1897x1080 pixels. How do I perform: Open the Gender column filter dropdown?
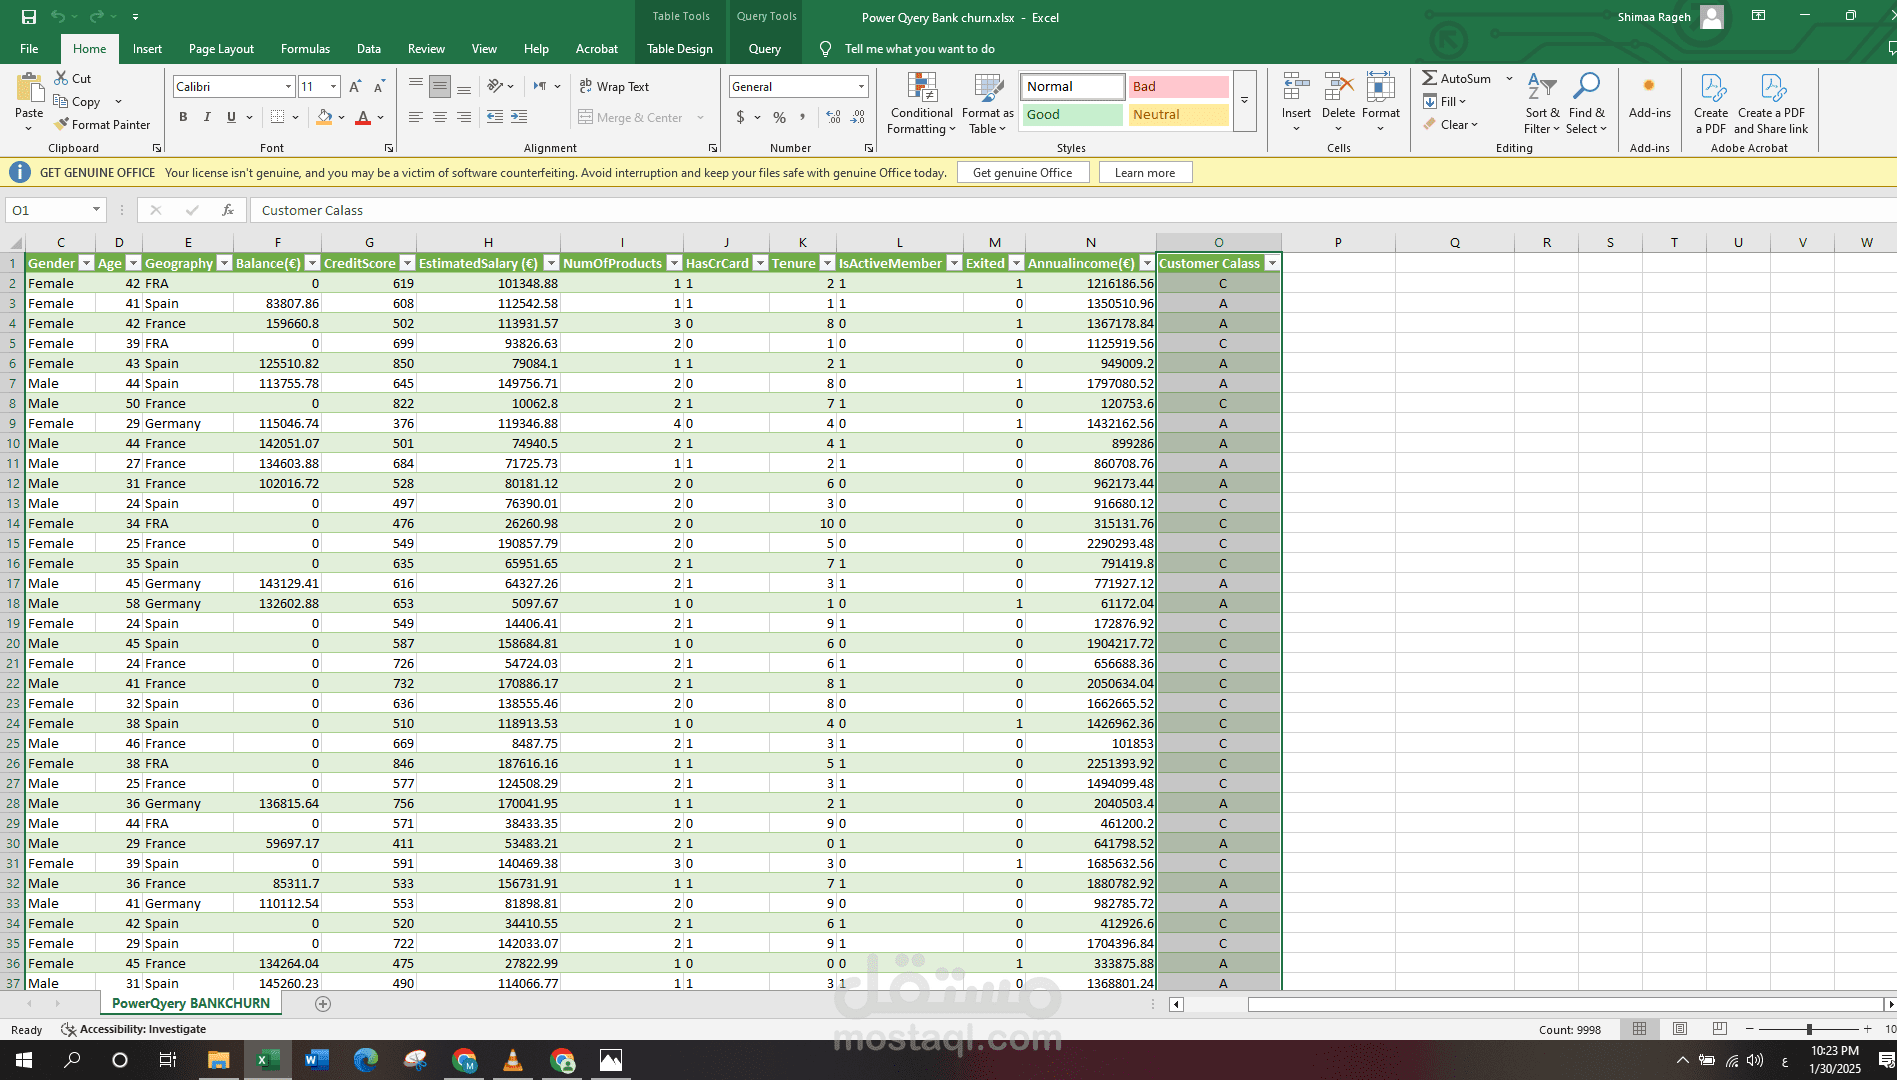(x=86, y=263)
